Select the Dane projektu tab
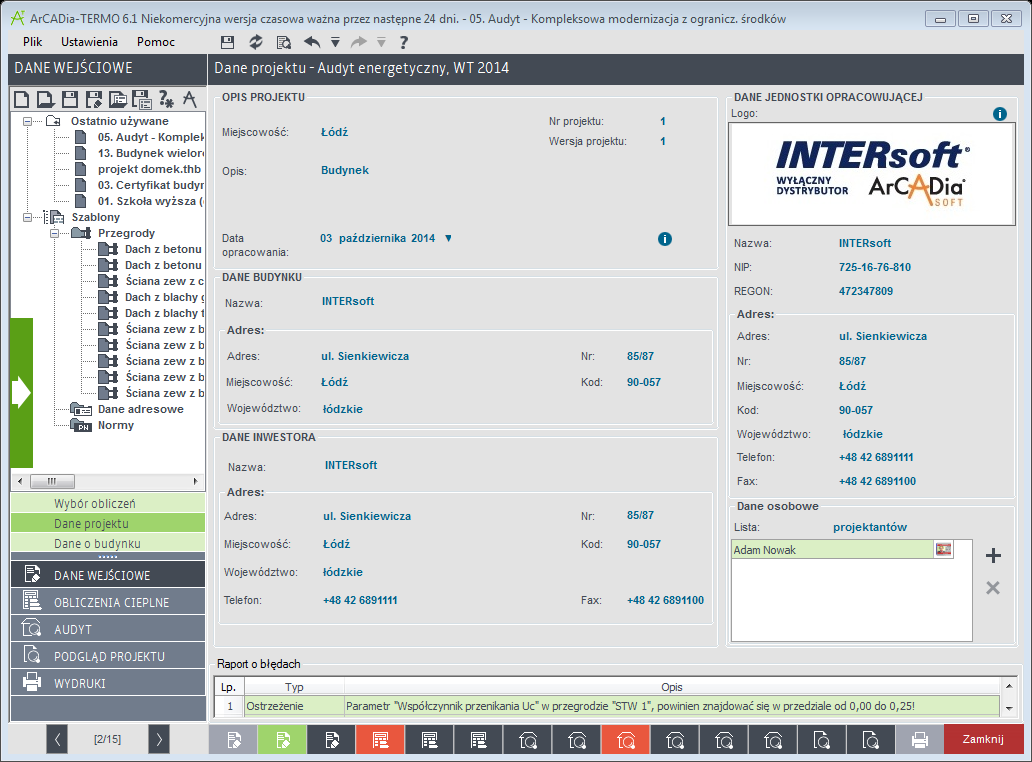Viewport: 1032px width, 762px height. [x=108, y=524]
